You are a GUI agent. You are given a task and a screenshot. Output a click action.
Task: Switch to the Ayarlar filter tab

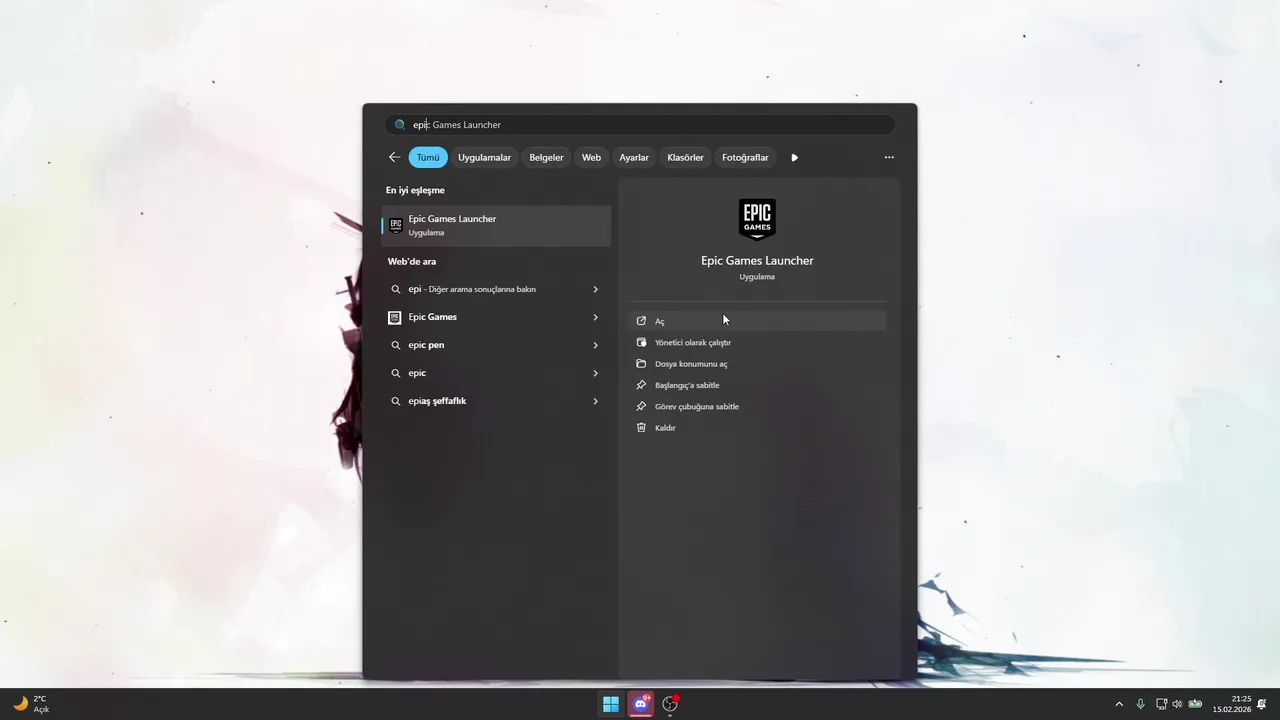click(x=634, y=157)
